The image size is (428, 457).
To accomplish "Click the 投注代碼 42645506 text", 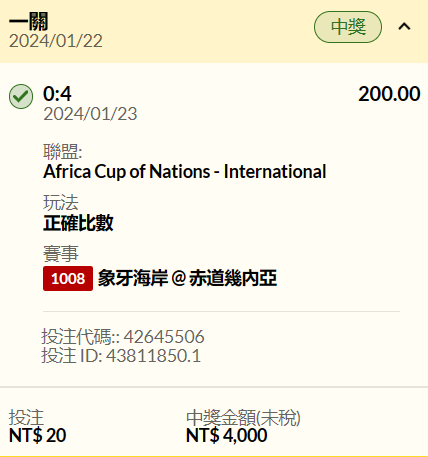I will pos(123,337).
